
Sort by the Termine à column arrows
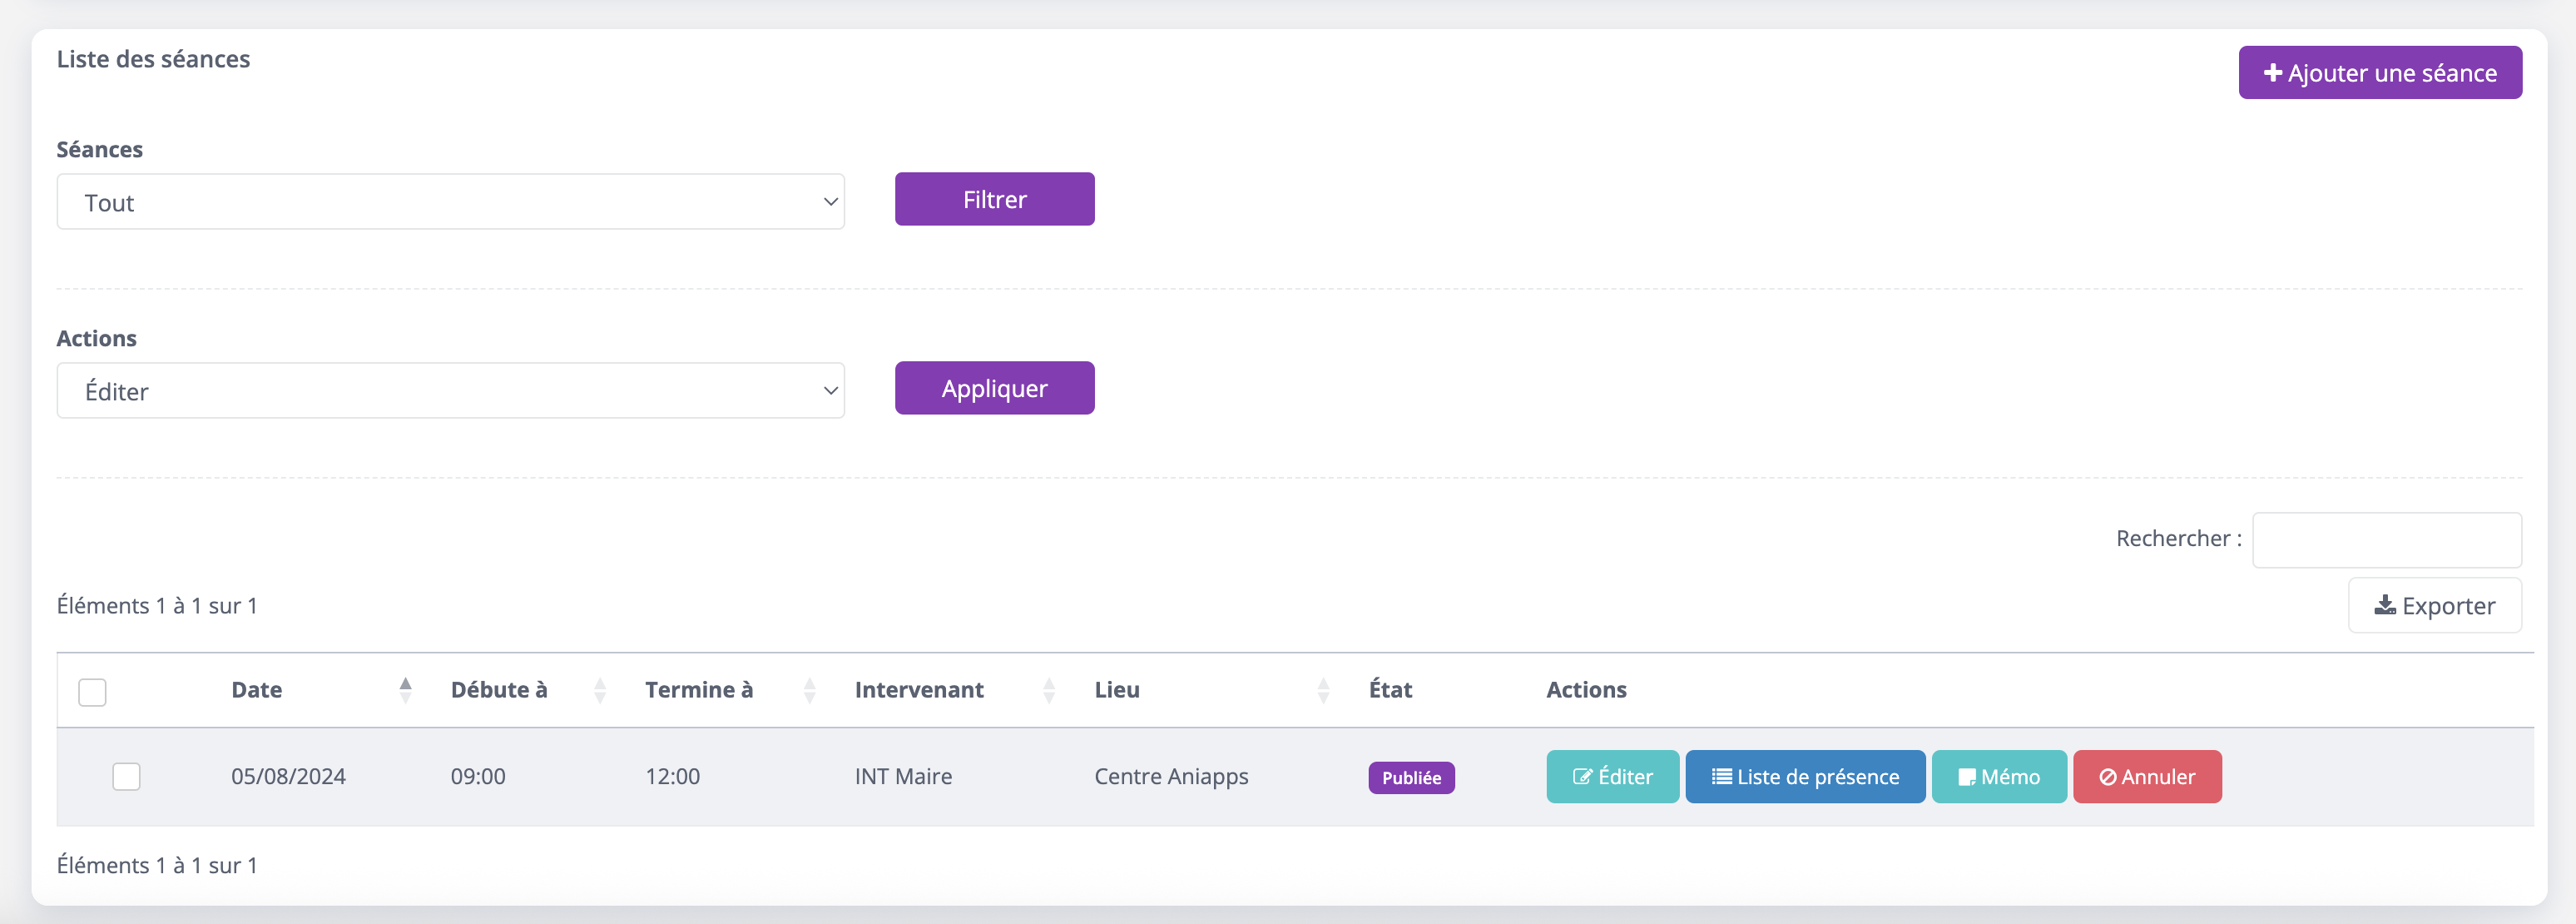(x=810, y=690)
